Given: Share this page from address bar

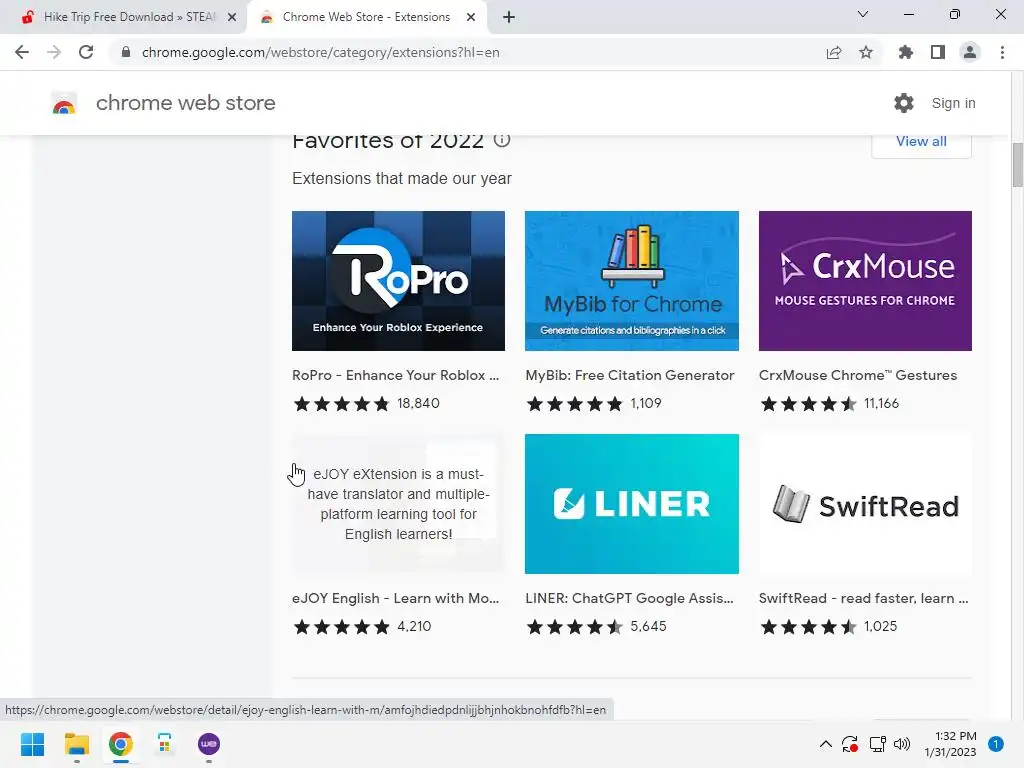Looking at the screenshot, I should point(833,52).
